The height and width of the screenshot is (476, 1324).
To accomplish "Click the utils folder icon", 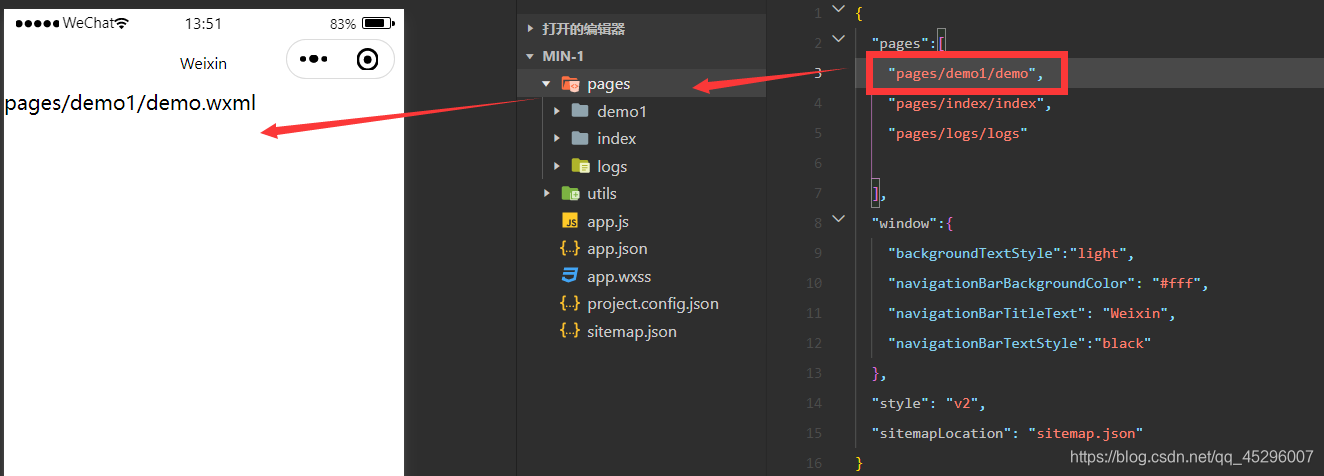I will point(570,194).
